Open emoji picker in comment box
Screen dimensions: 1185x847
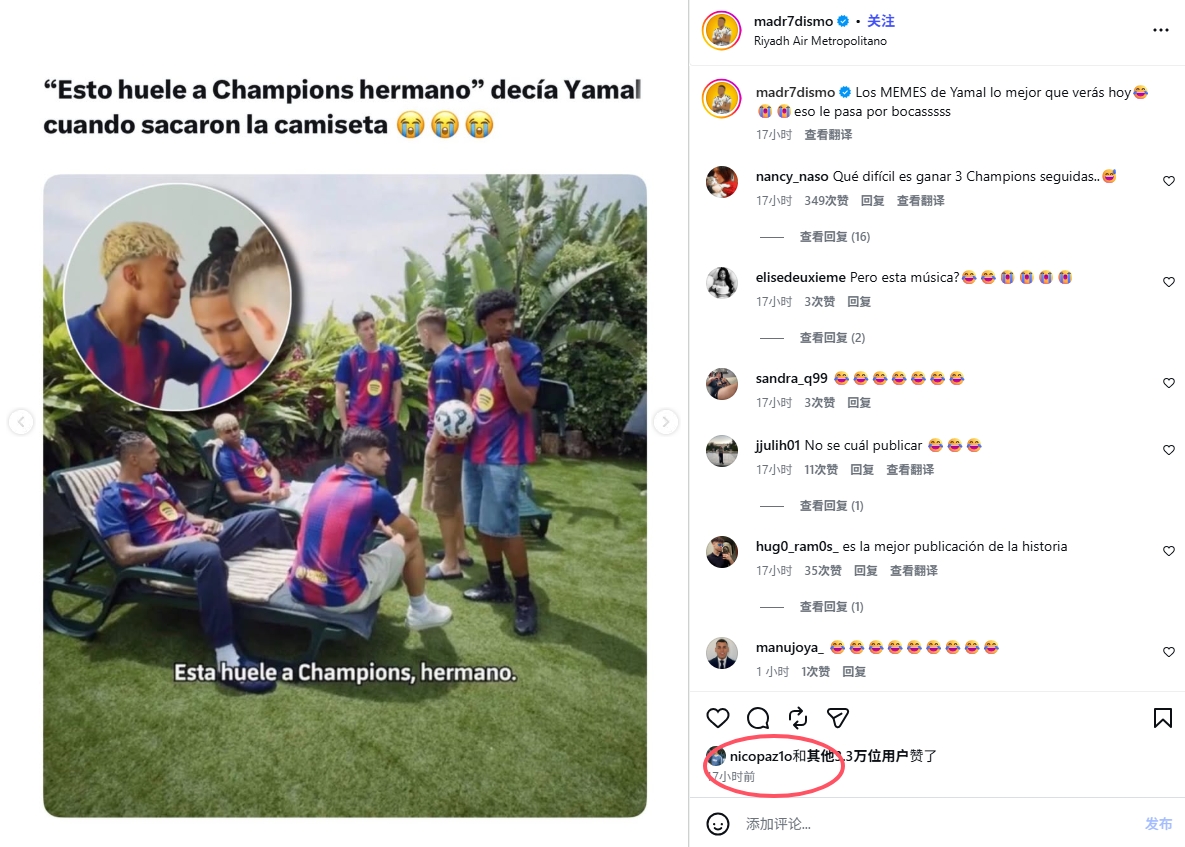[x=718, y=824]
